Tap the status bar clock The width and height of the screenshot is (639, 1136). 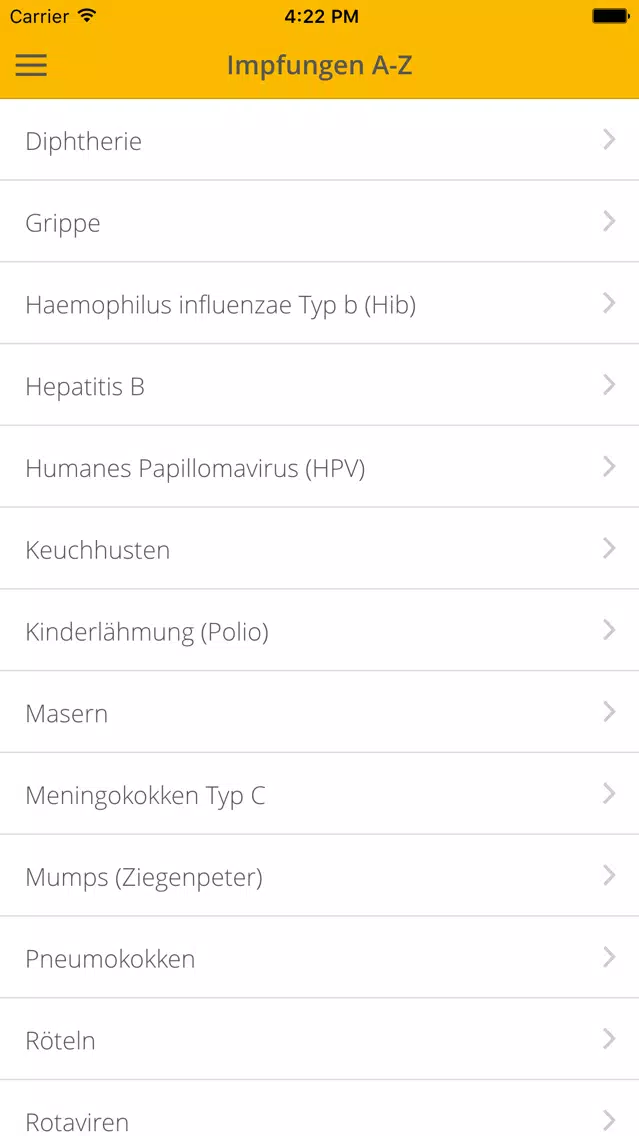pos(319,16)
